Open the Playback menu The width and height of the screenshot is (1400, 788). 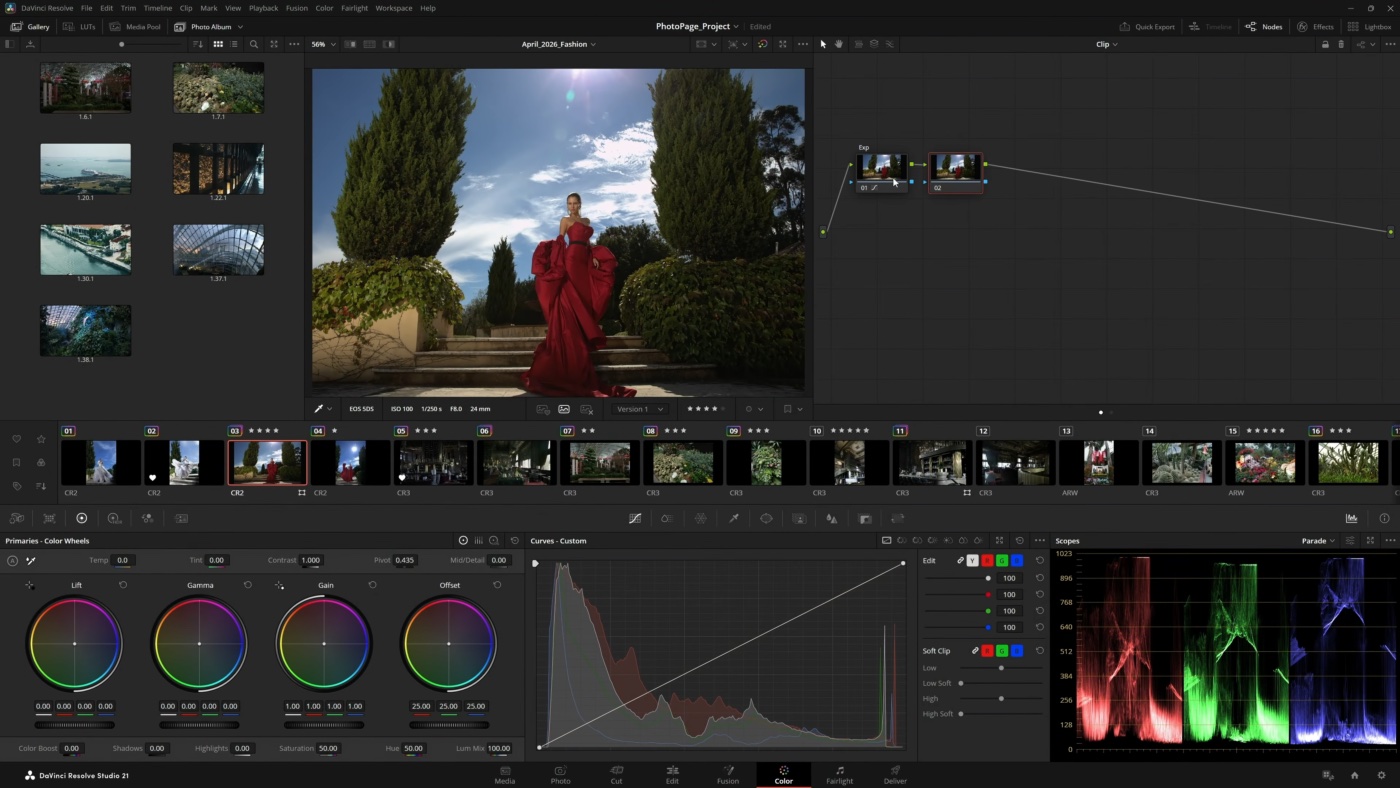click(x=263, y=8)
